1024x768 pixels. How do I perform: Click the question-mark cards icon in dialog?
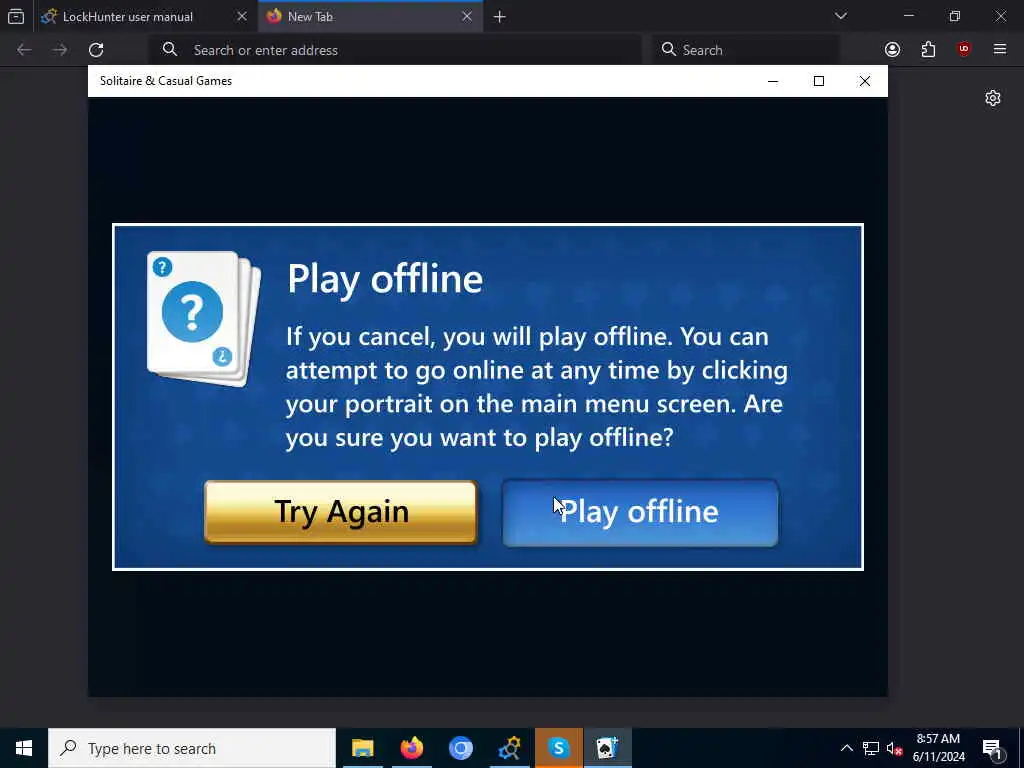pos(204,319)
